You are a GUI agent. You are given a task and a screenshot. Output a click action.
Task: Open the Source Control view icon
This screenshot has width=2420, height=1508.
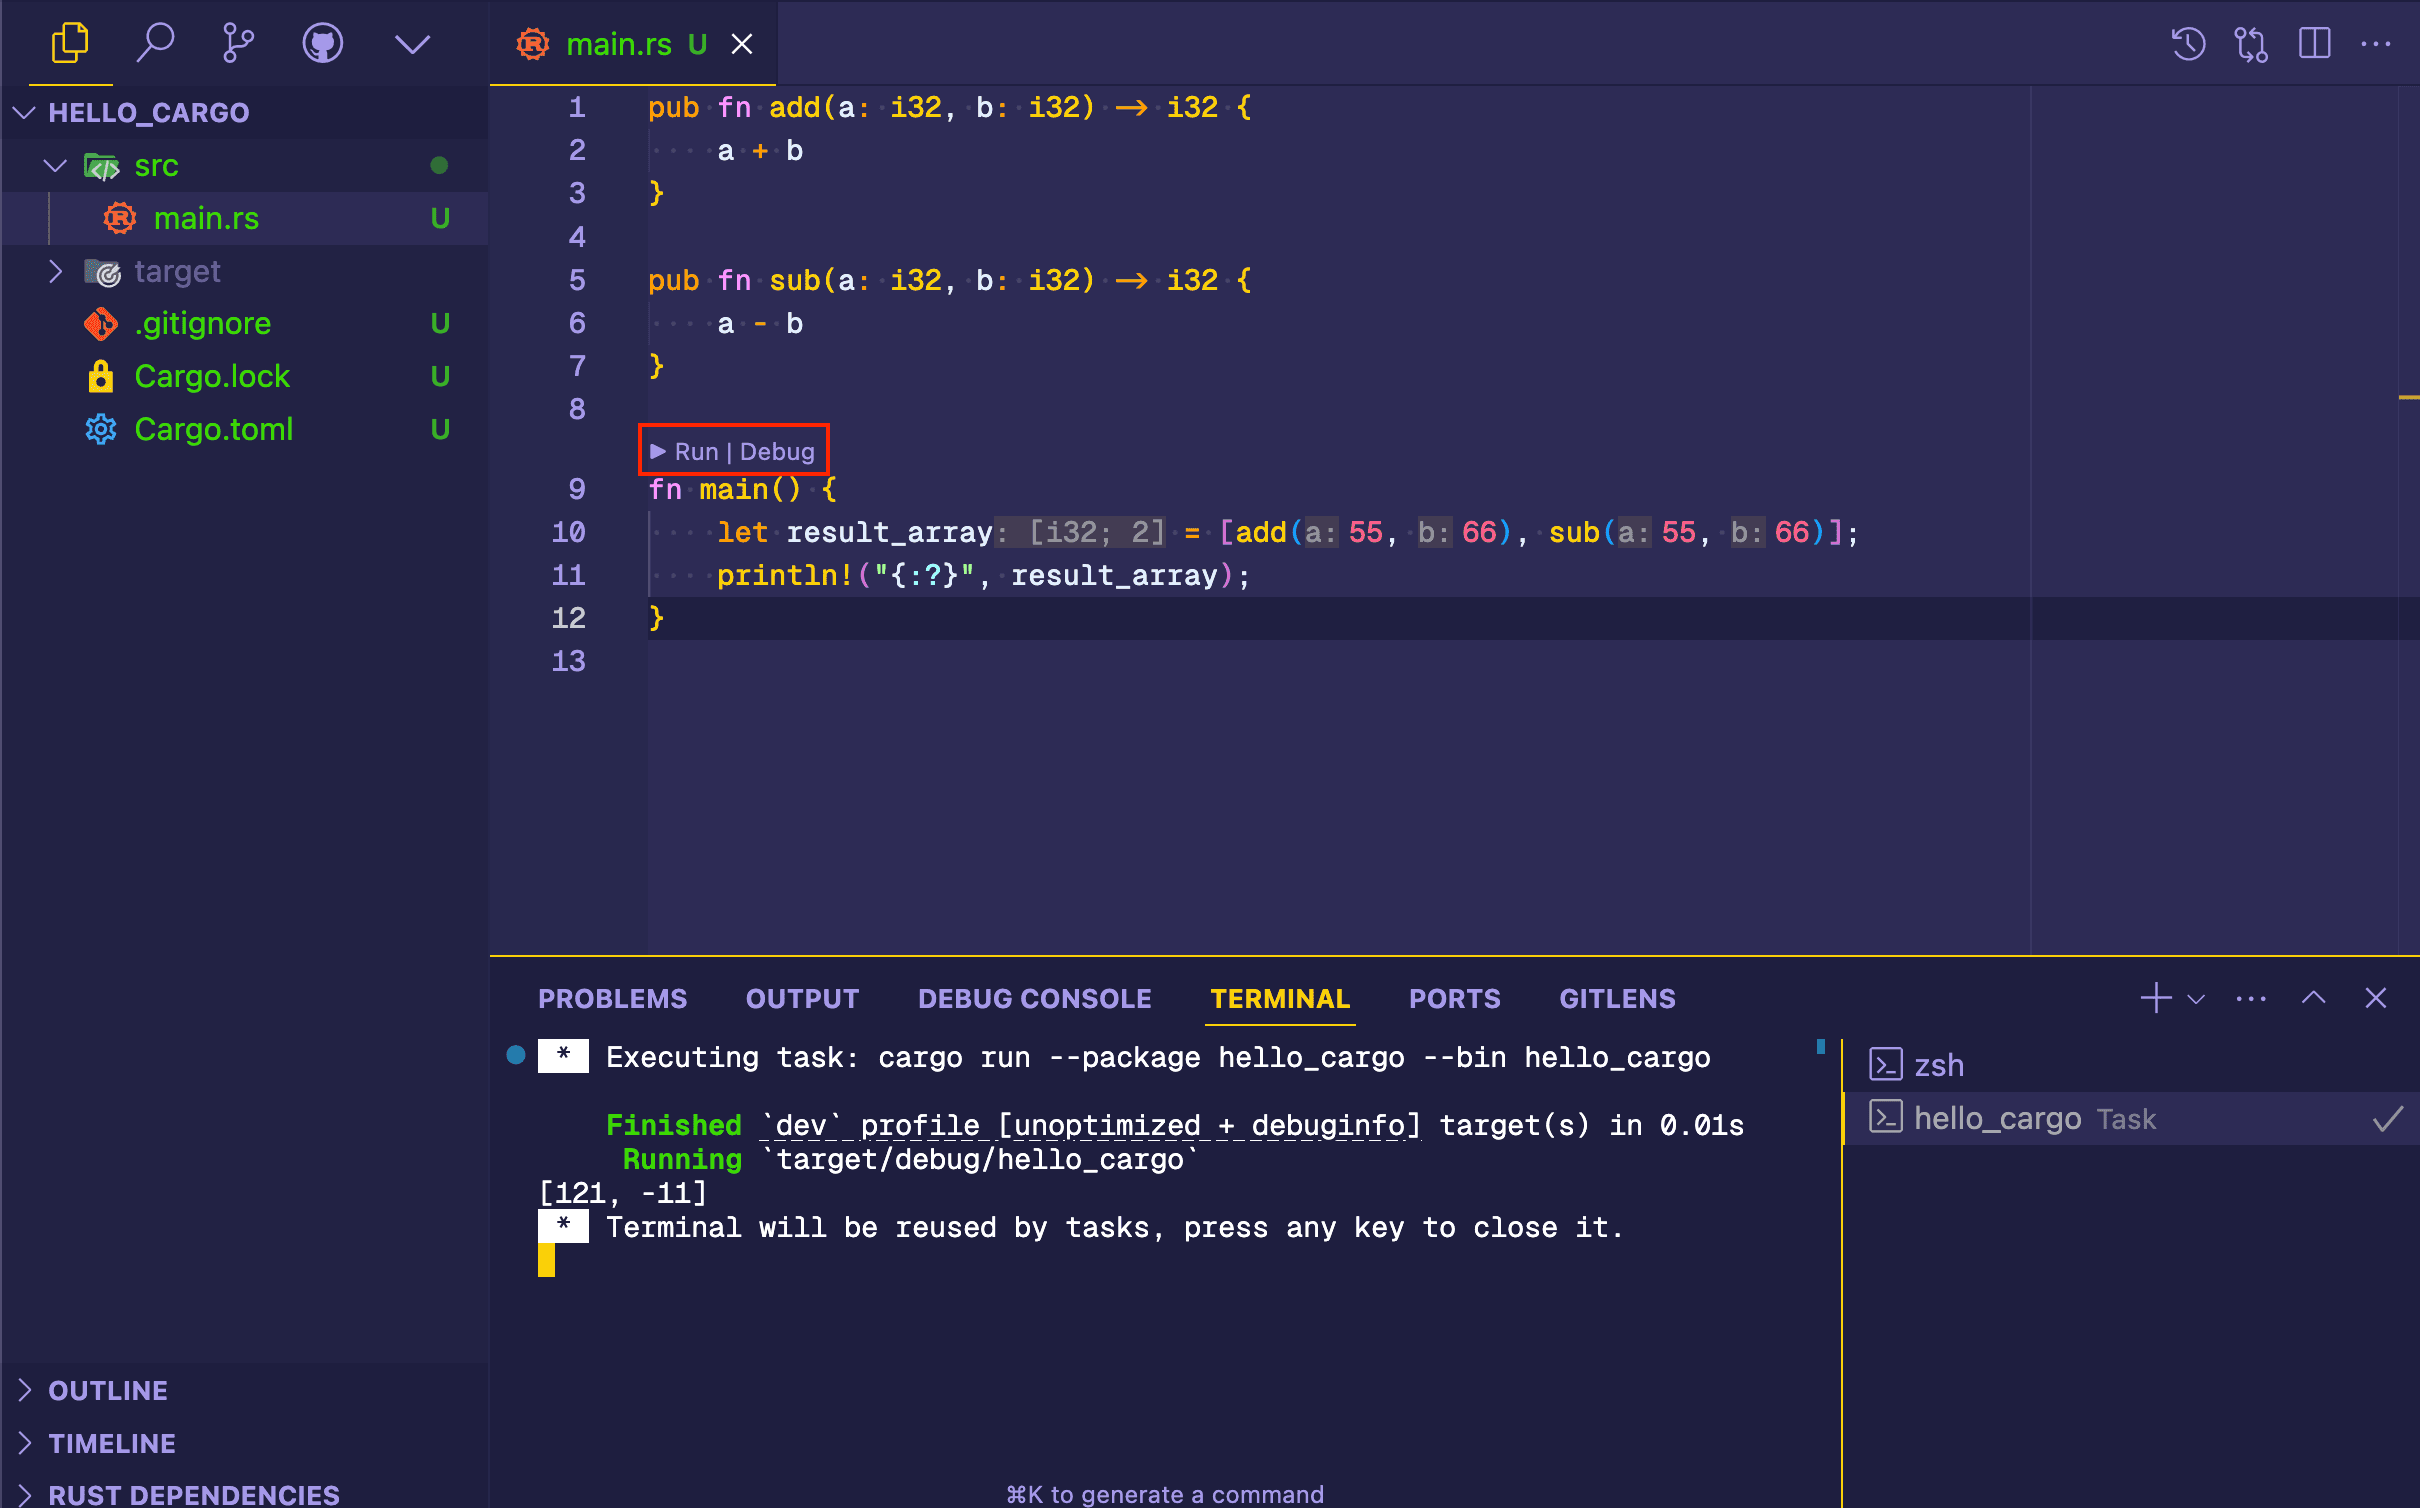[237, 43]
